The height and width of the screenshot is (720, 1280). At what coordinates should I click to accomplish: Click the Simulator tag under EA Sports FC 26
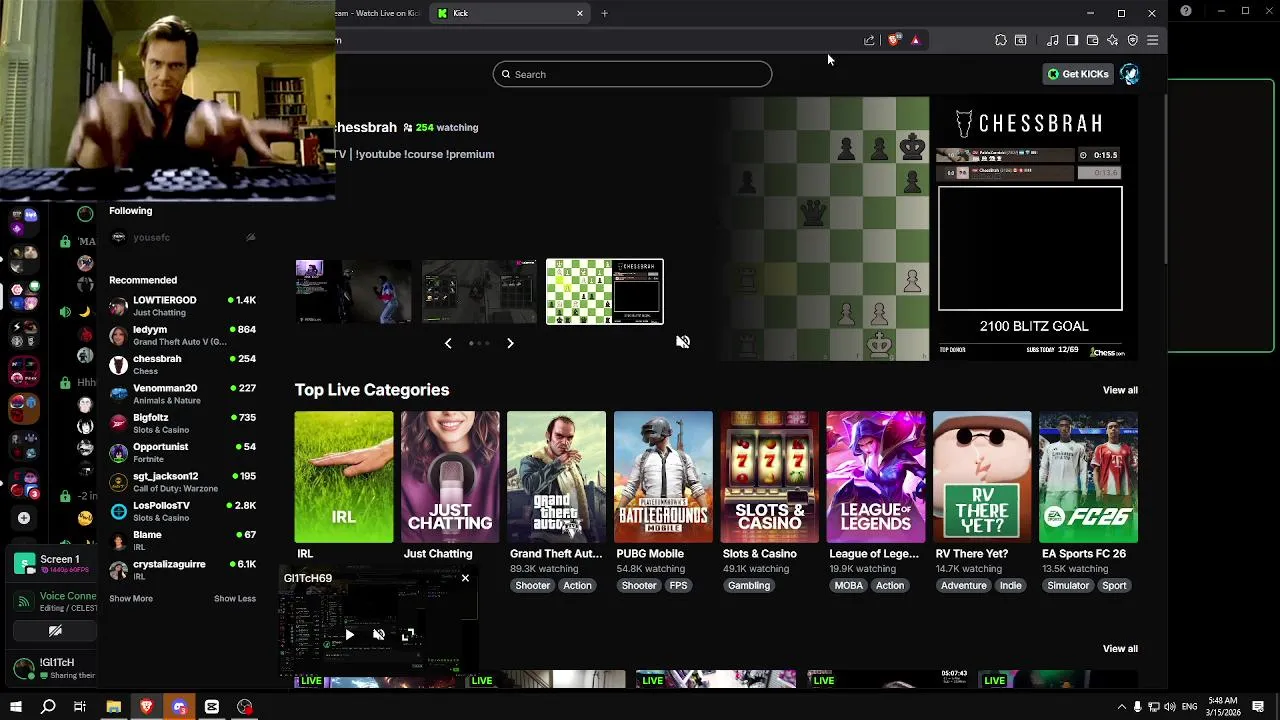click(1068, 586)
